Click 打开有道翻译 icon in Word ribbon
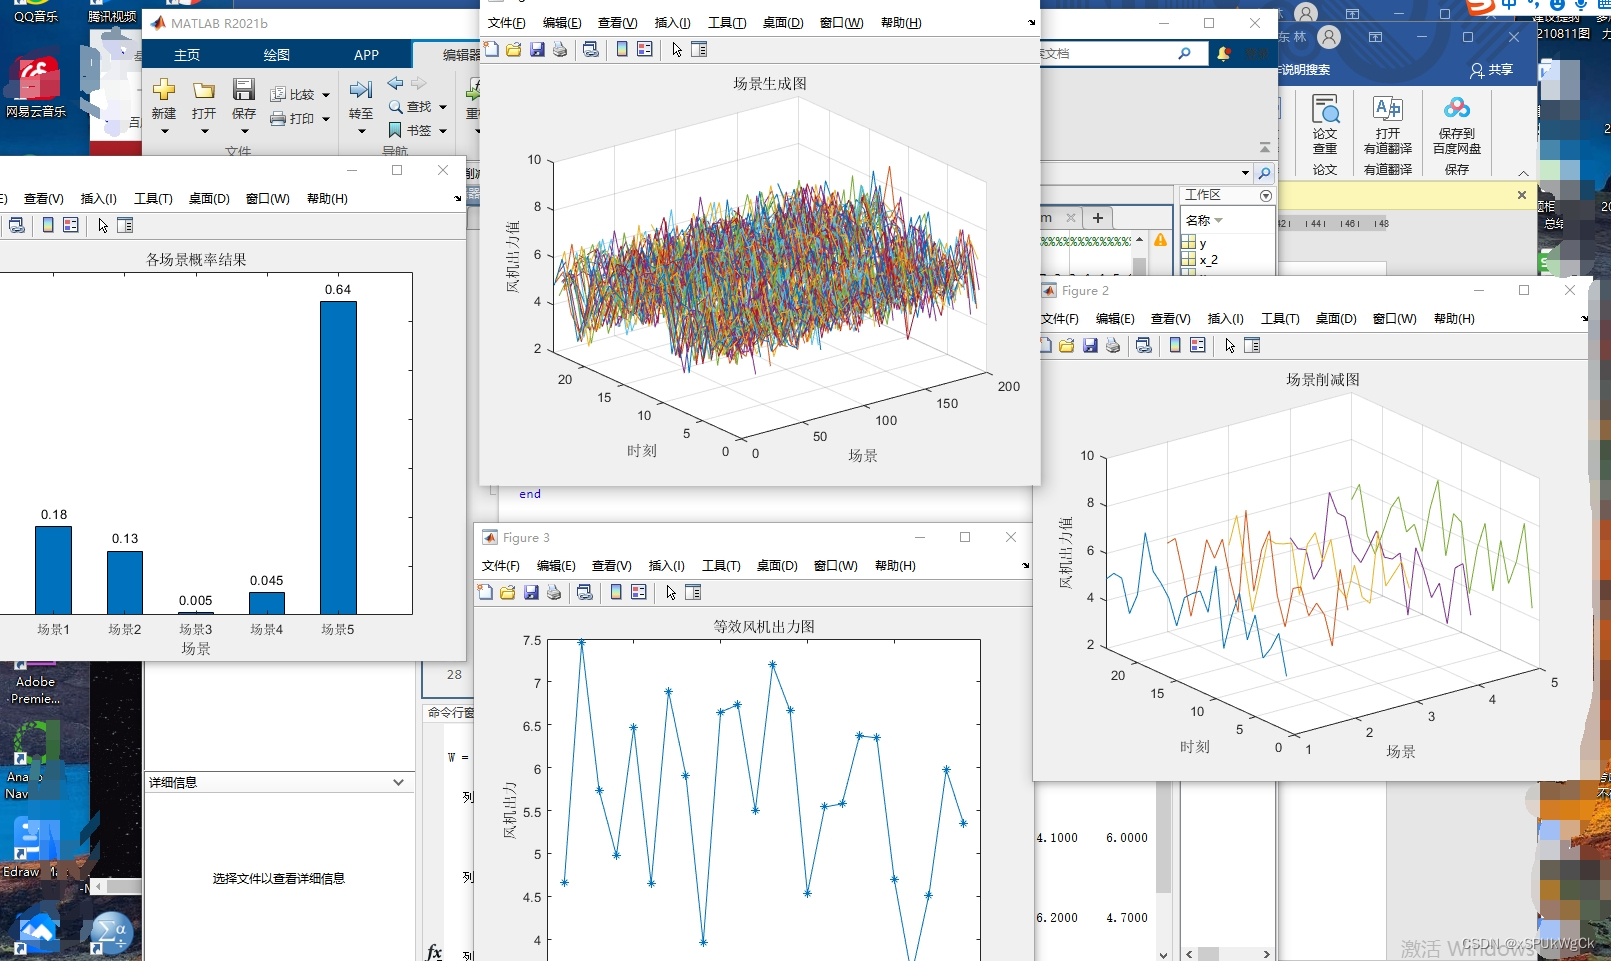The image size is (1611, 961). [x=1388, y=109]
